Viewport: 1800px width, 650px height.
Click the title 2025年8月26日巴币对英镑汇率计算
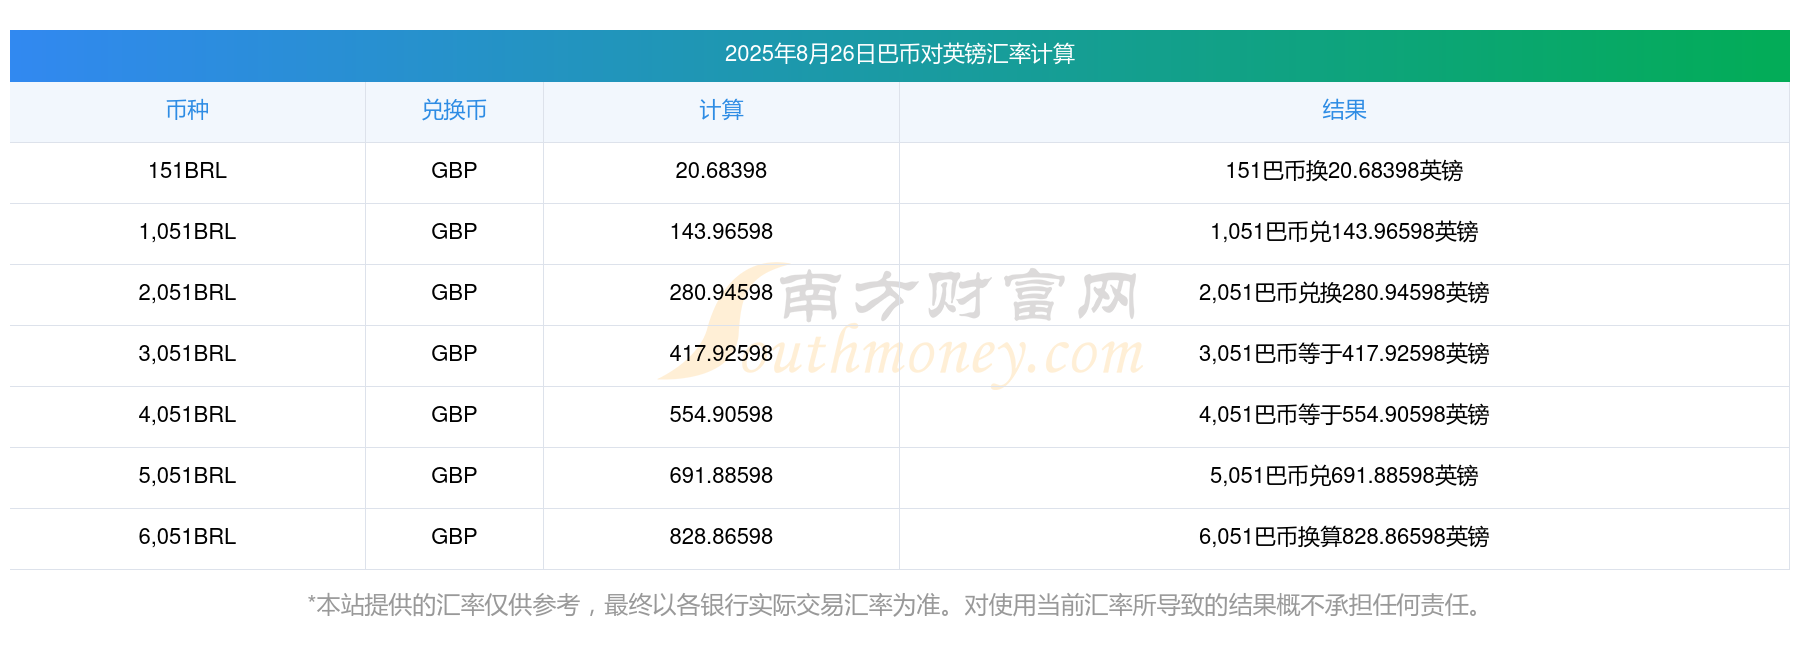coord(899,54)
